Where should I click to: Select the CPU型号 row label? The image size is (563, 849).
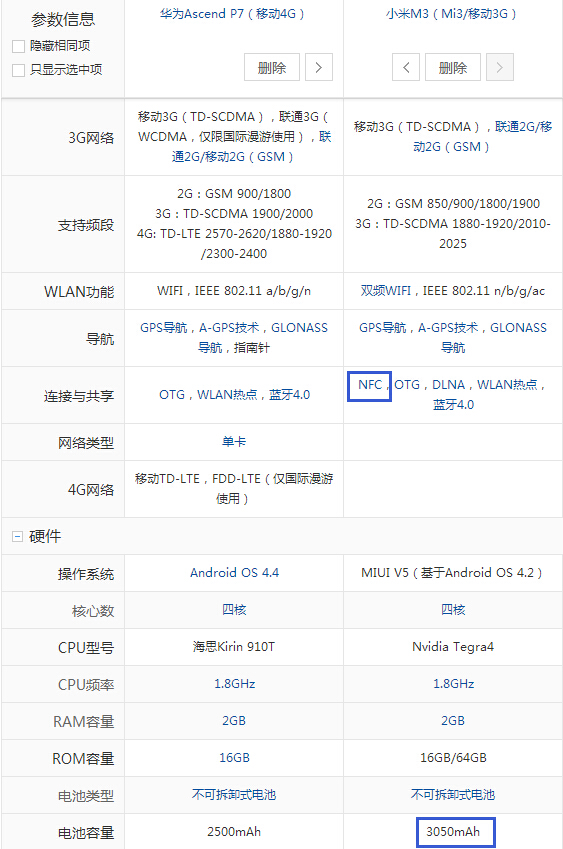click(x=86, y=648)
